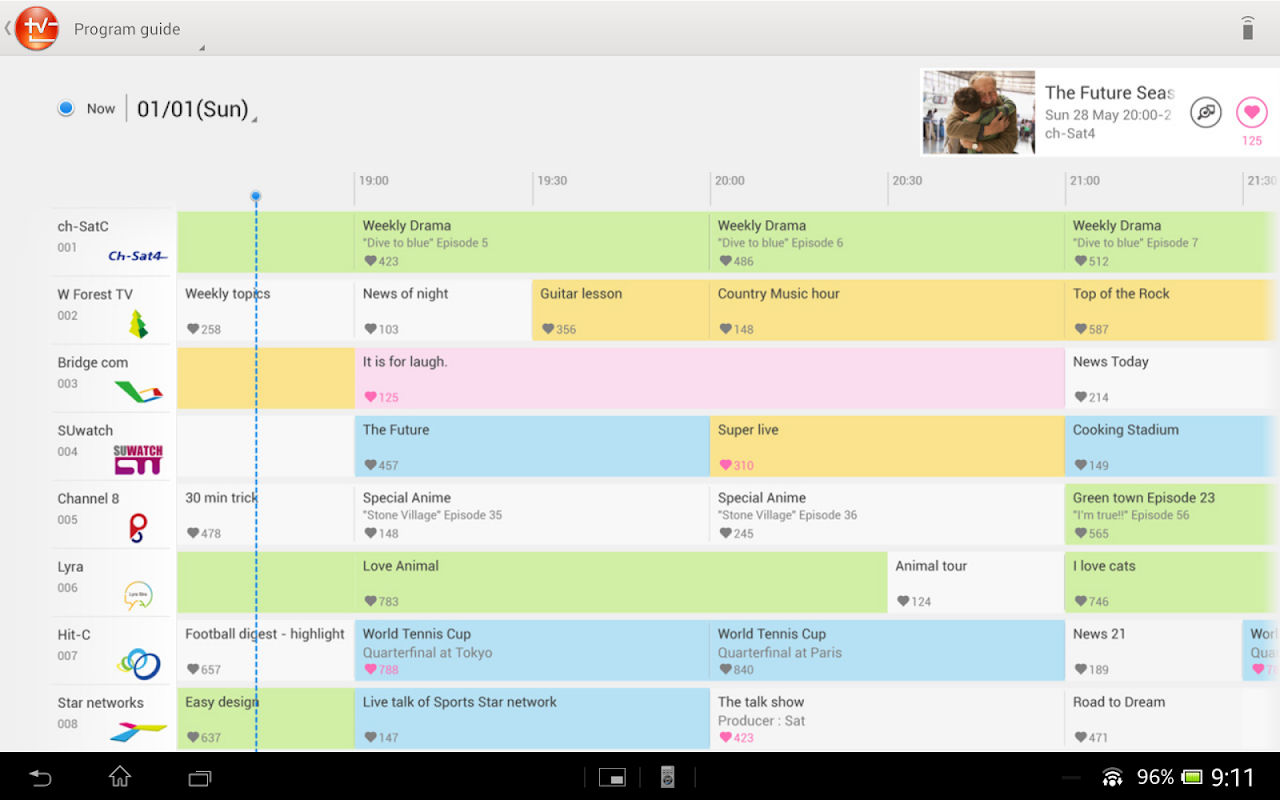Tap the 9:11 clock in status bar

[1232, 777]
